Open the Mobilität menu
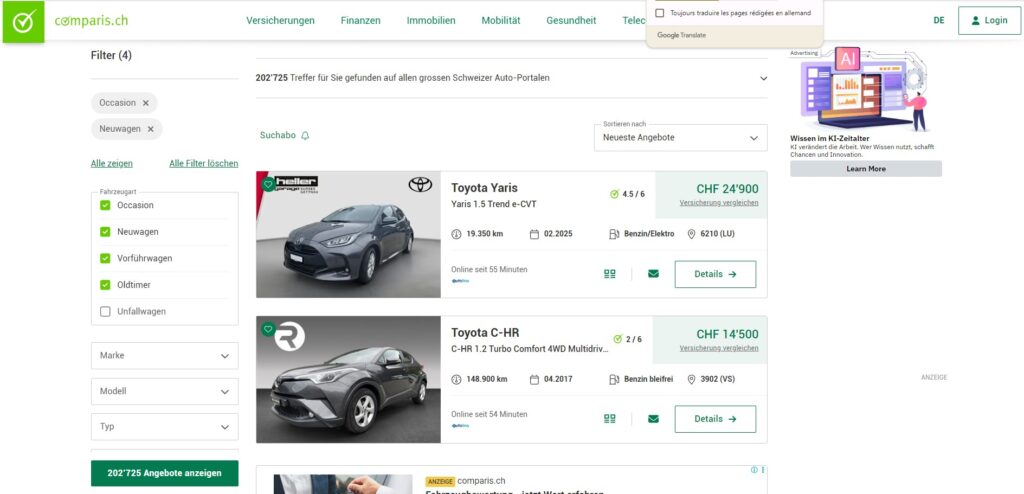The height and width of the screenshot is (494, 1024). [501, 20]
